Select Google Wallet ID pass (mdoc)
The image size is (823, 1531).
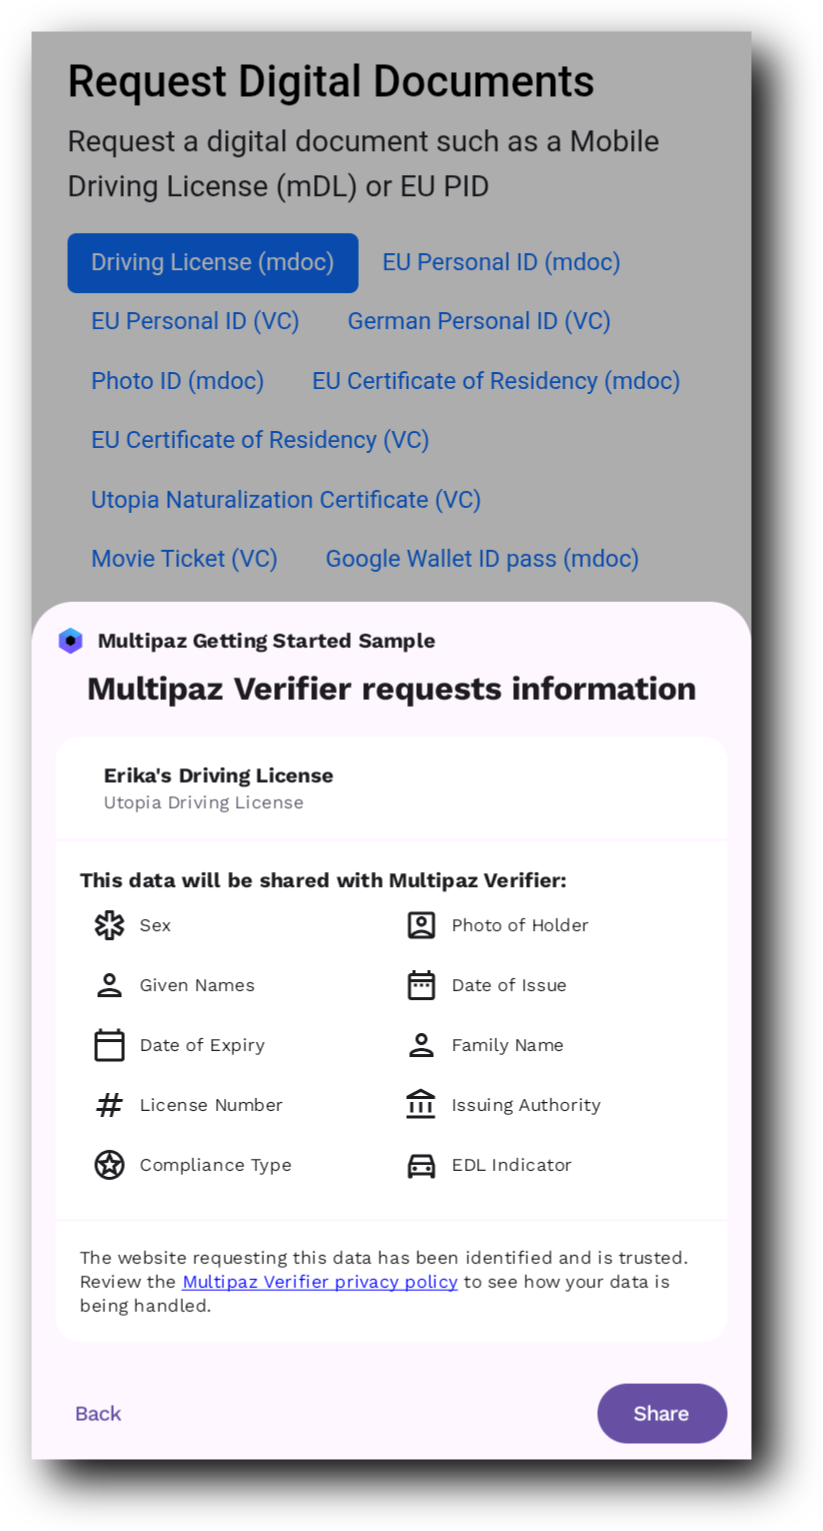coord(482,558)
